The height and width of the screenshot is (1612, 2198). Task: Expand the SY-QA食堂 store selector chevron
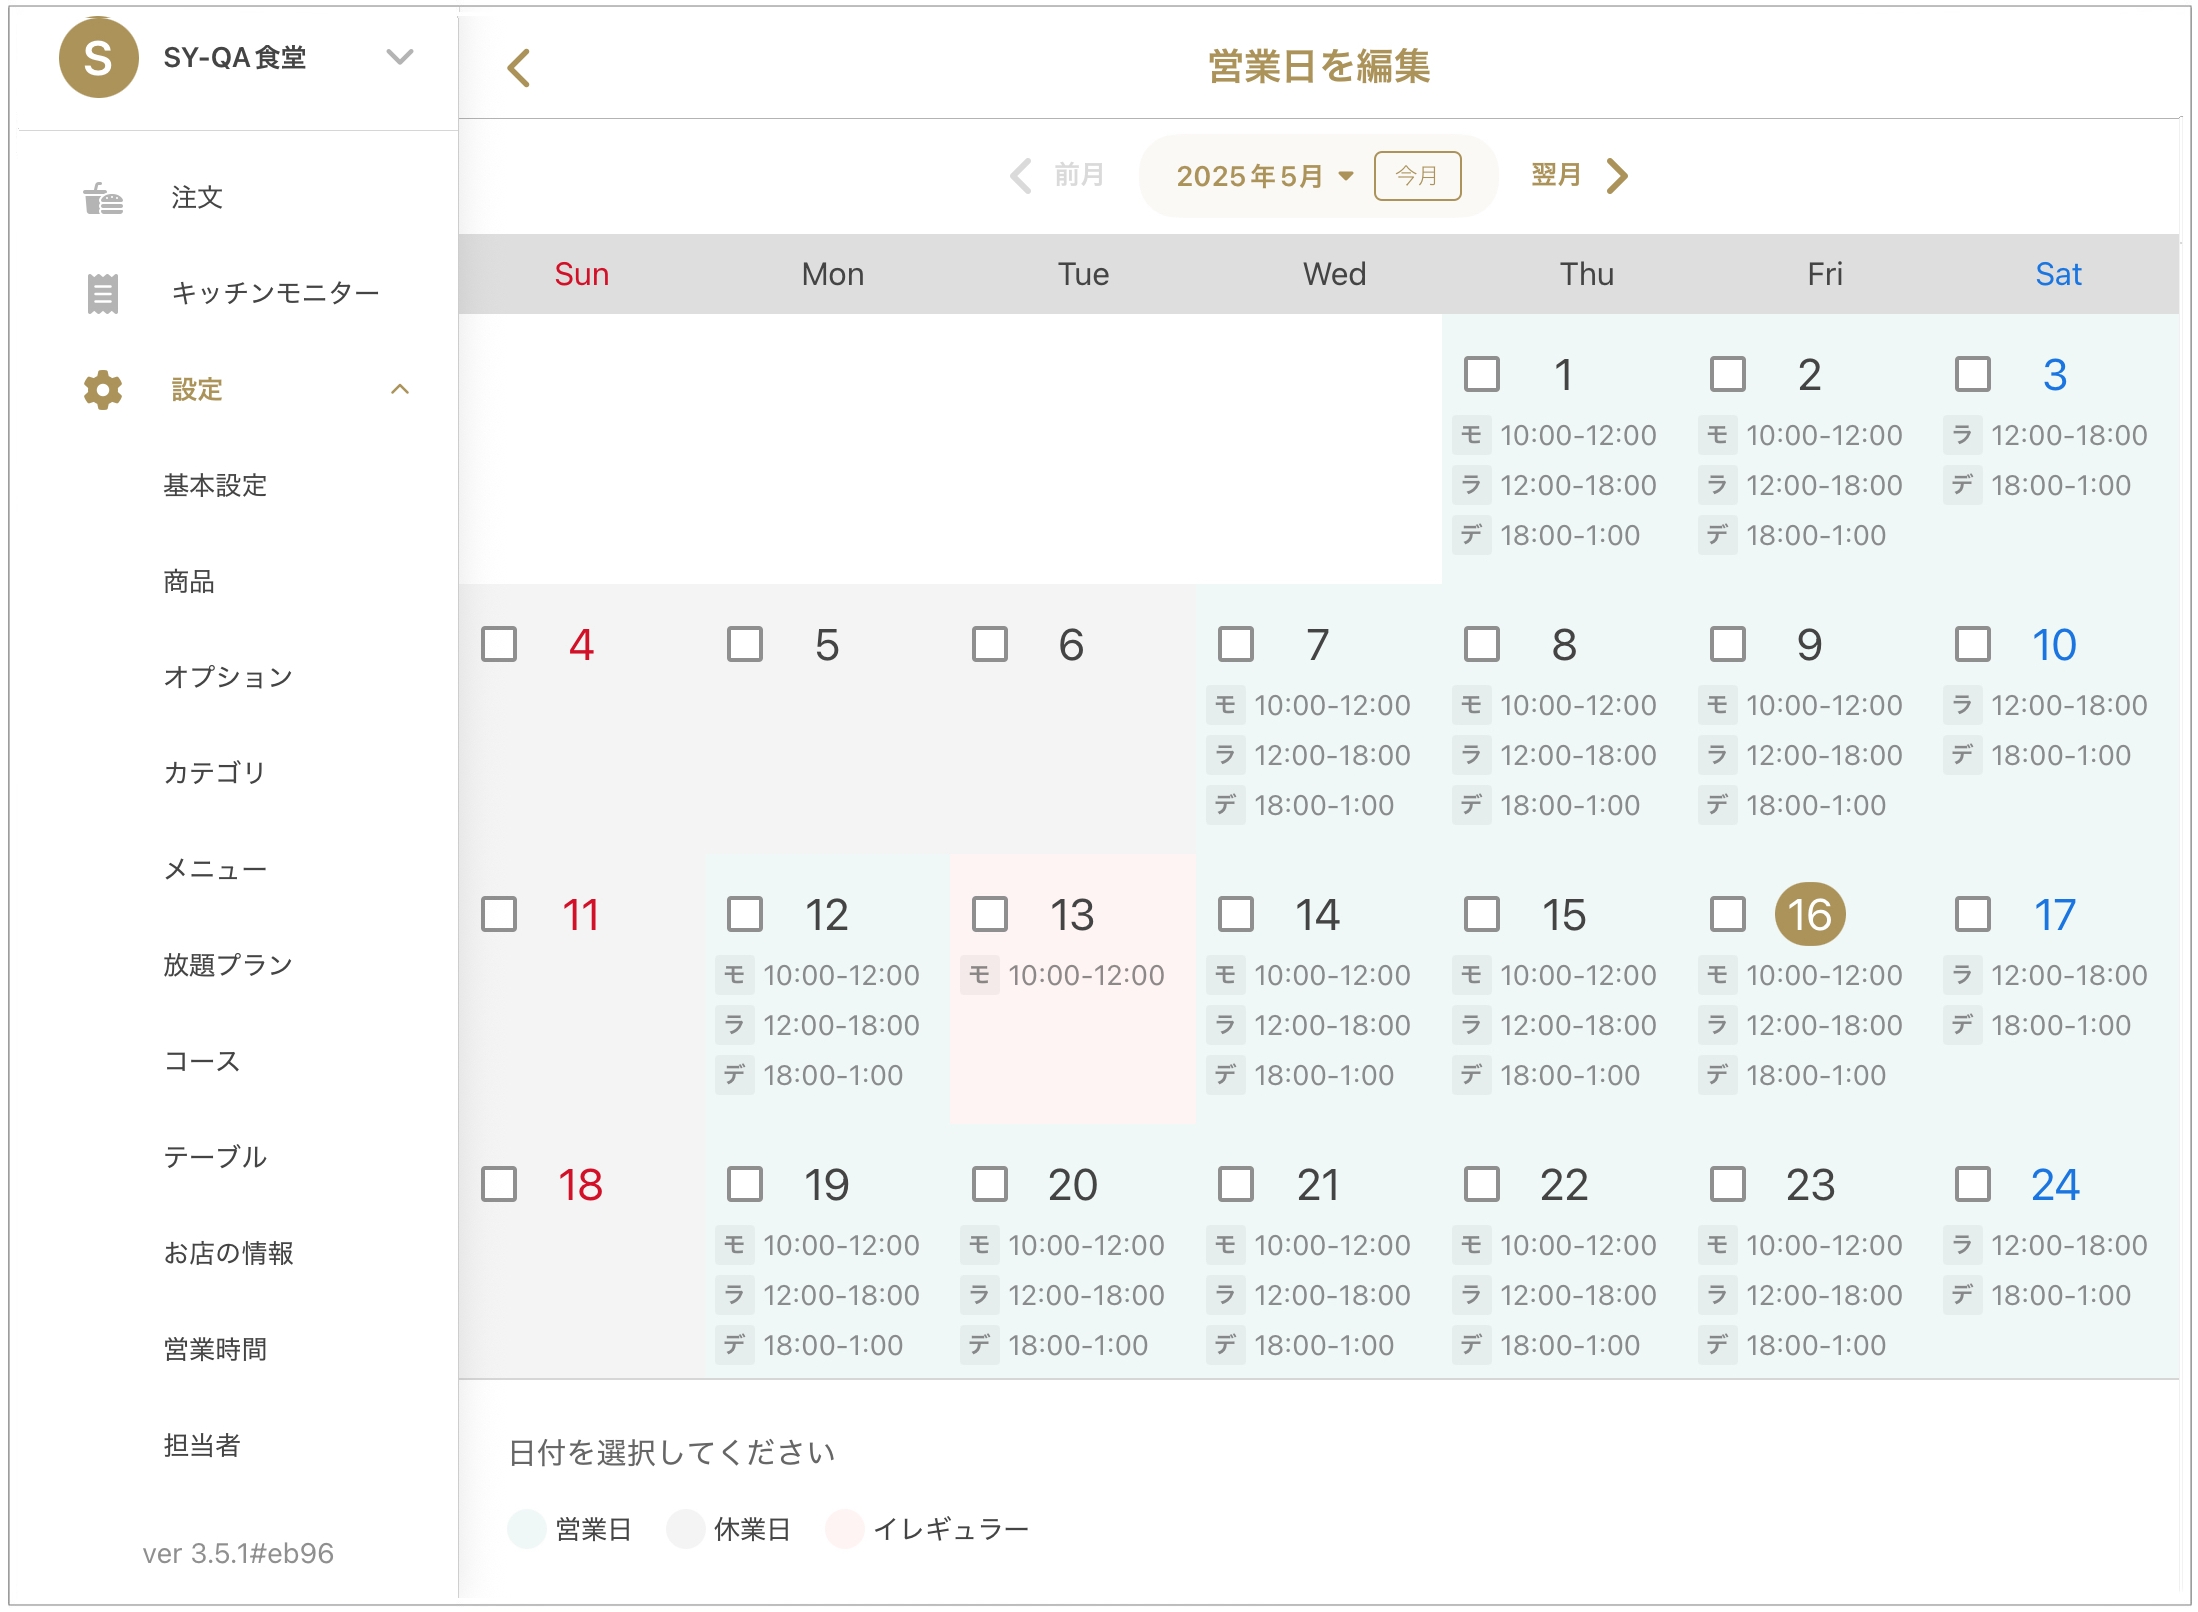point(400,58)
